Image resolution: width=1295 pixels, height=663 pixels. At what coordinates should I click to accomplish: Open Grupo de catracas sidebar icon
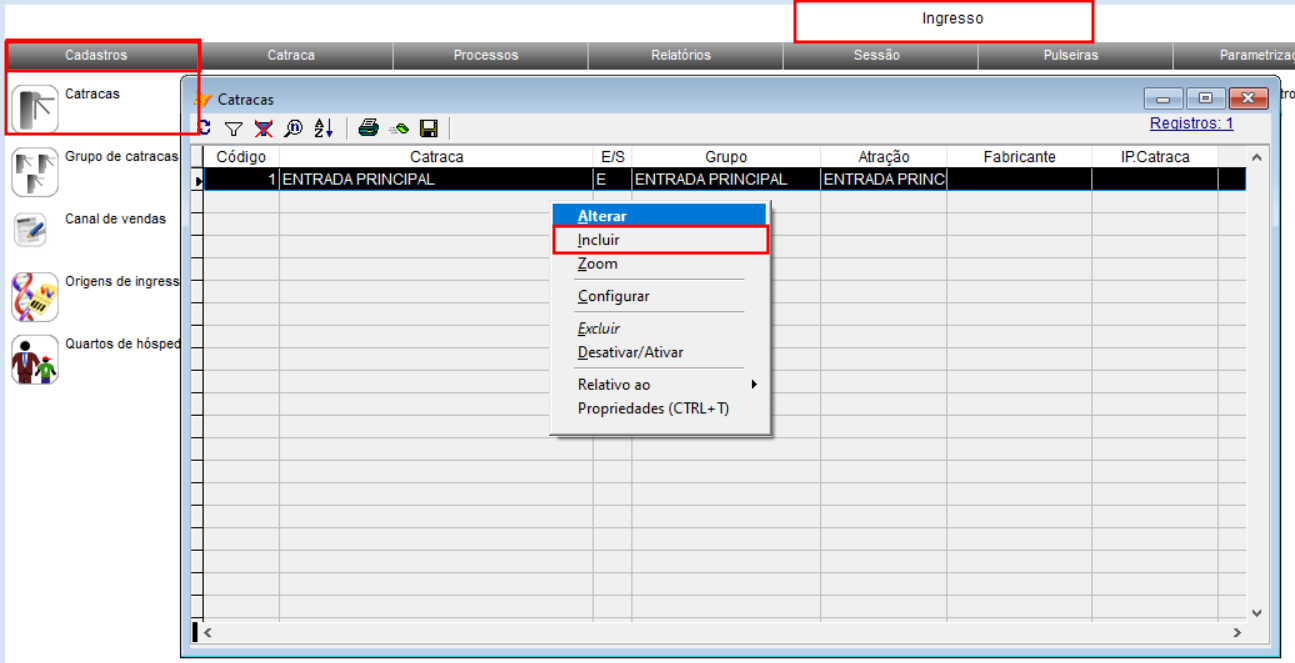(x=35, y=172)
